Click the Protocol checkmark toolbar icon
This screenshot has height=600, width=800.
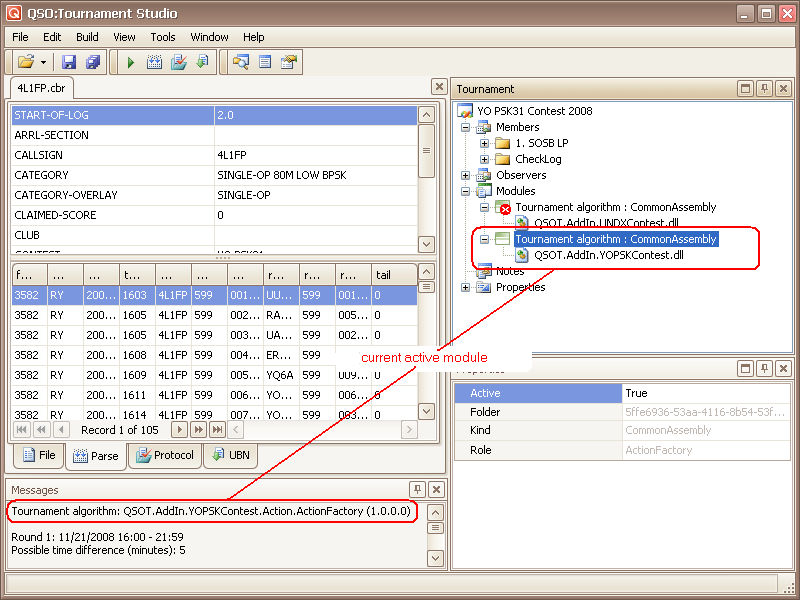178,62
